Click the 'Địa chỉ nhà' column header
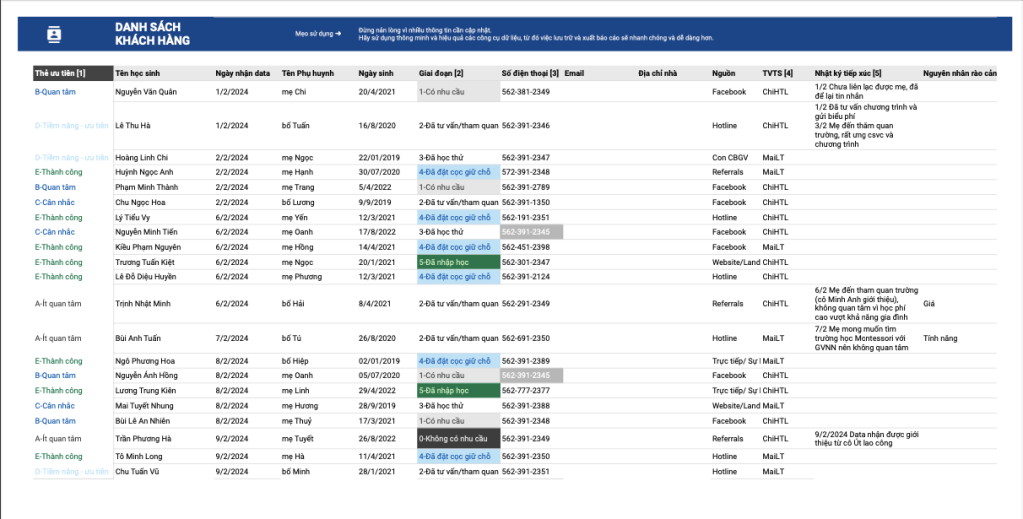Image resolution: width=1023 pixels, height=519 pixels. click(x=657, y=73)
